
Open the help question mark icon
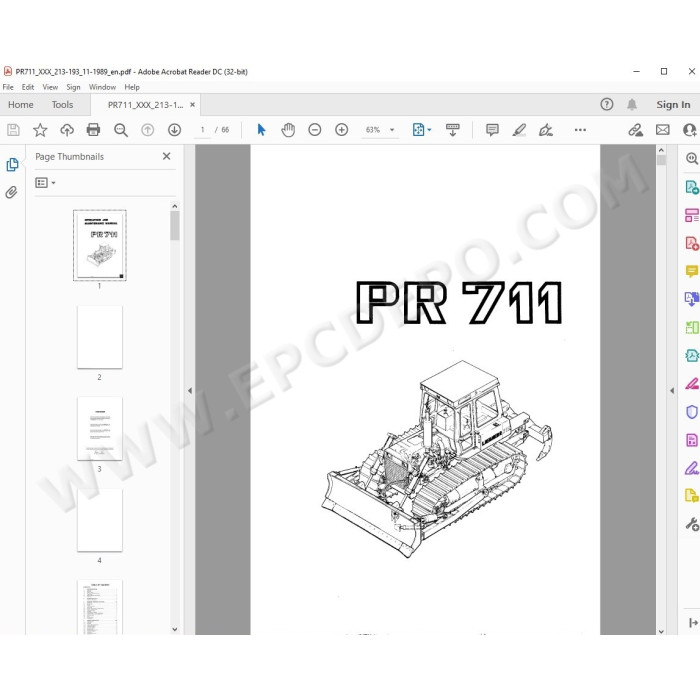[606, 104]
